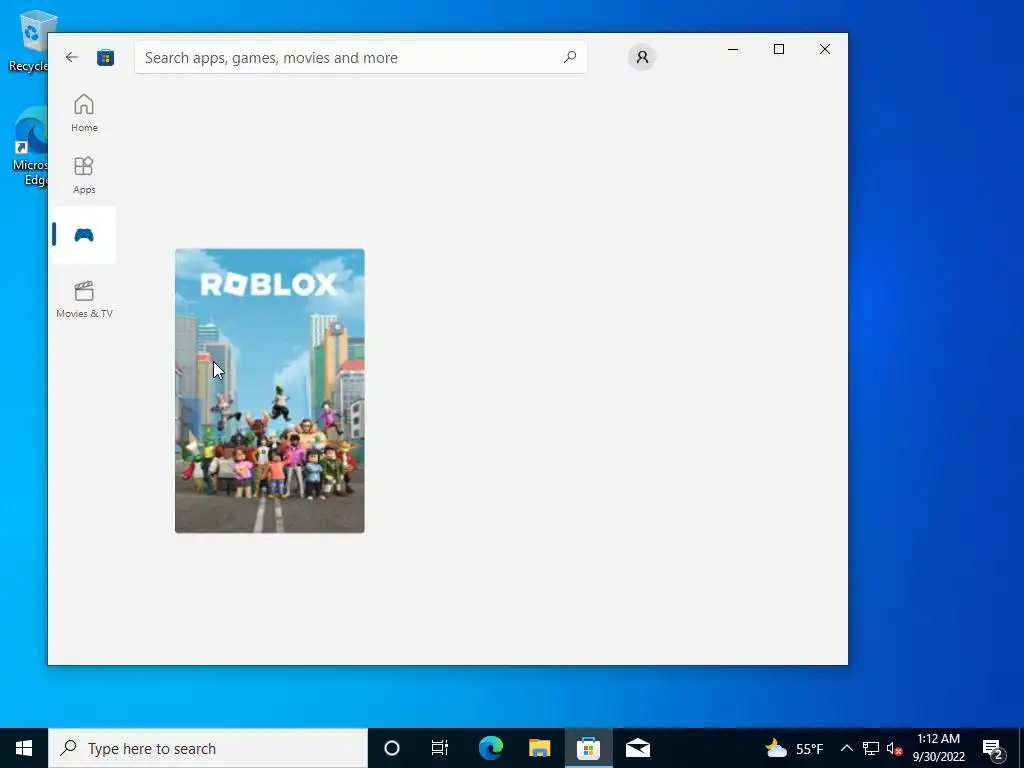Open the Movies & TV section
The image size is (1024, 768).
point(84,299)
